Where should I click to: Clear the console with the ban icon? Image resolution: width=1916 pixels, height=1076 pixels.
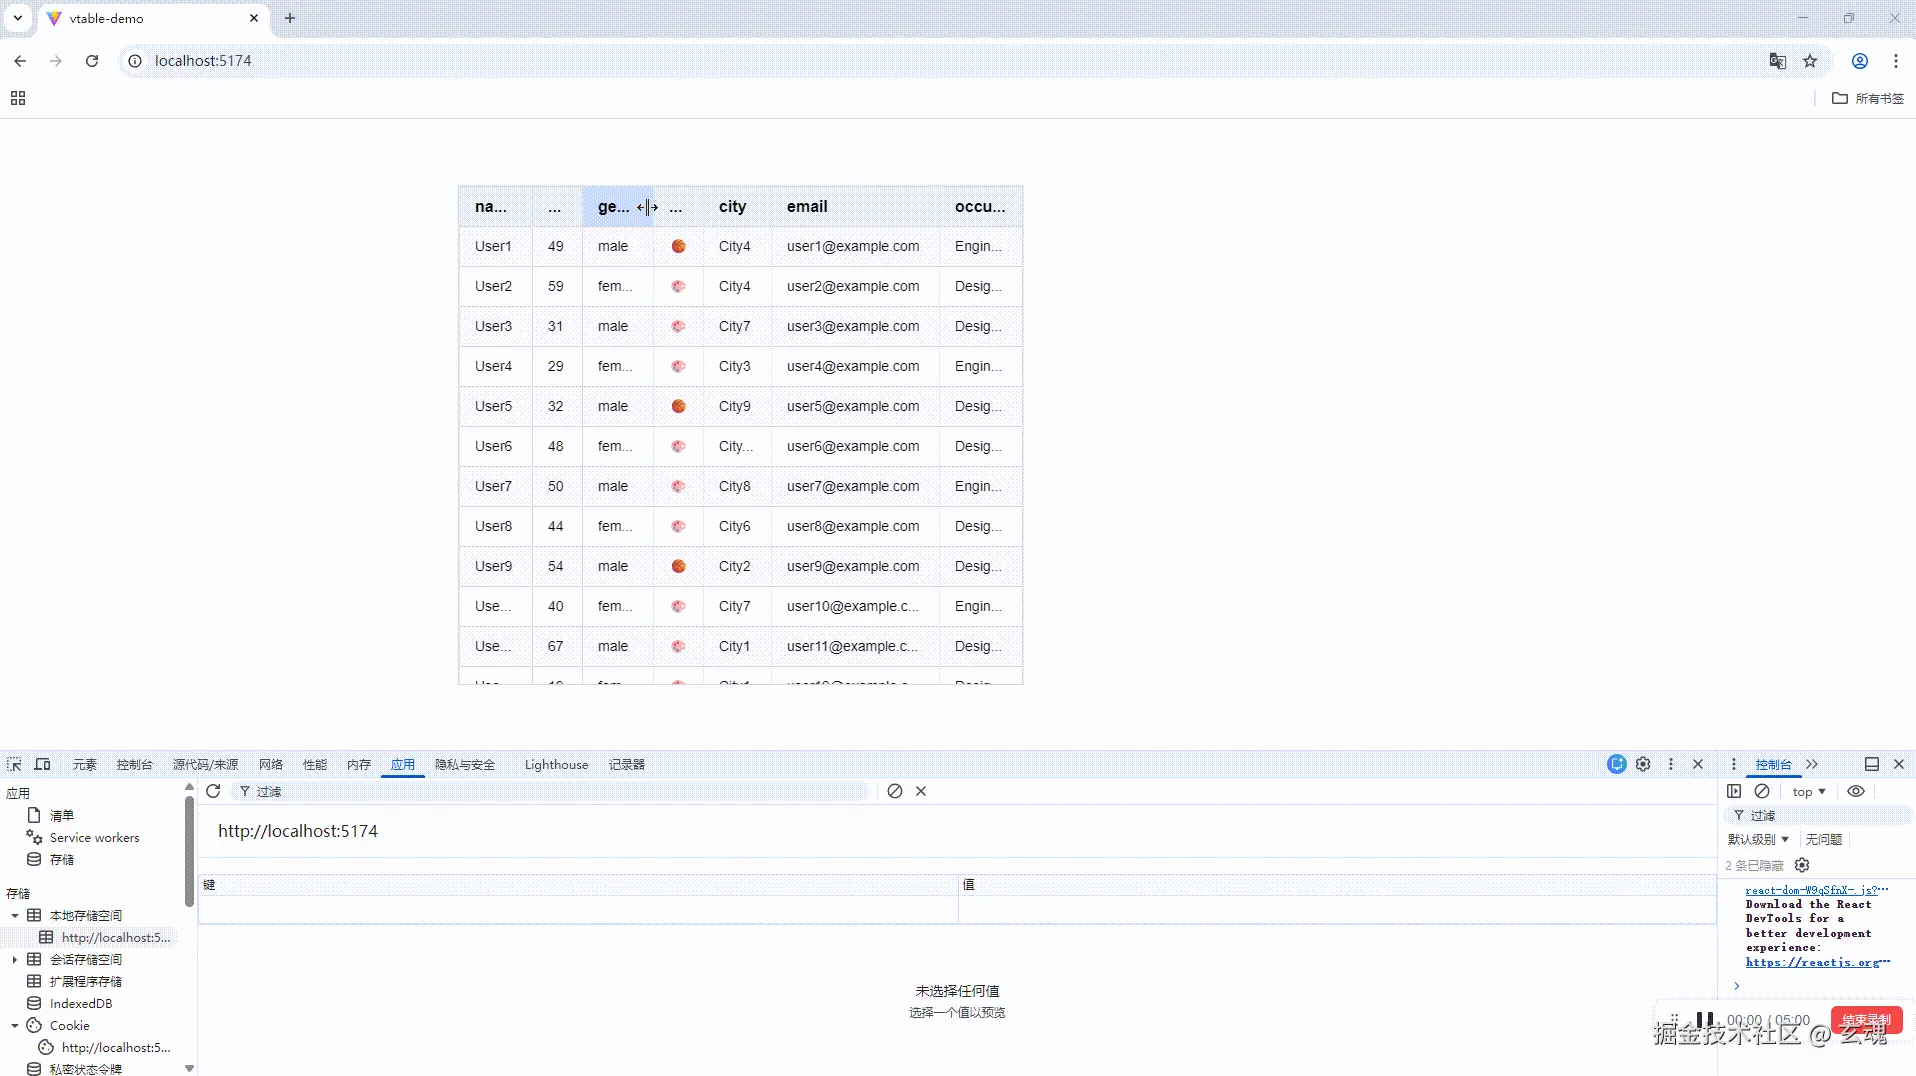pos(1762,791)
